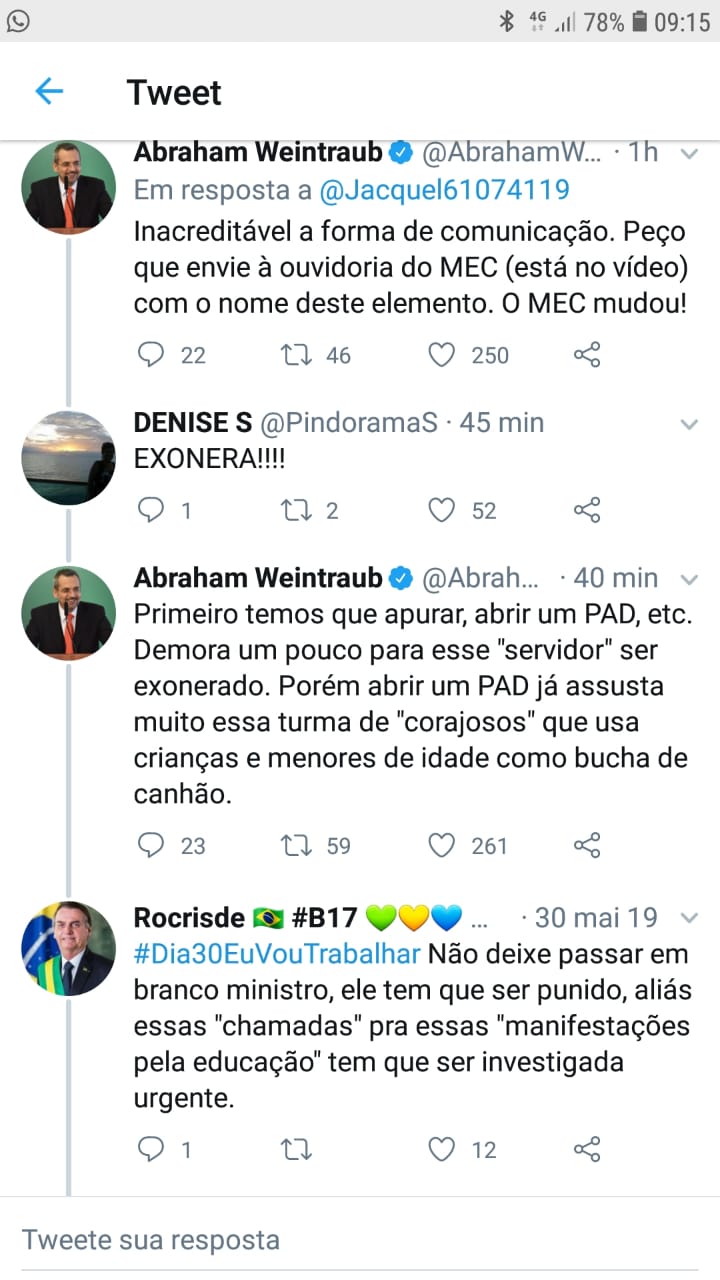The width and height of the screenshot is (720, 1280).
Task: Like DENISE S's tweet with 52 likes
Action: pyautogui.click(x=442, y=511)
